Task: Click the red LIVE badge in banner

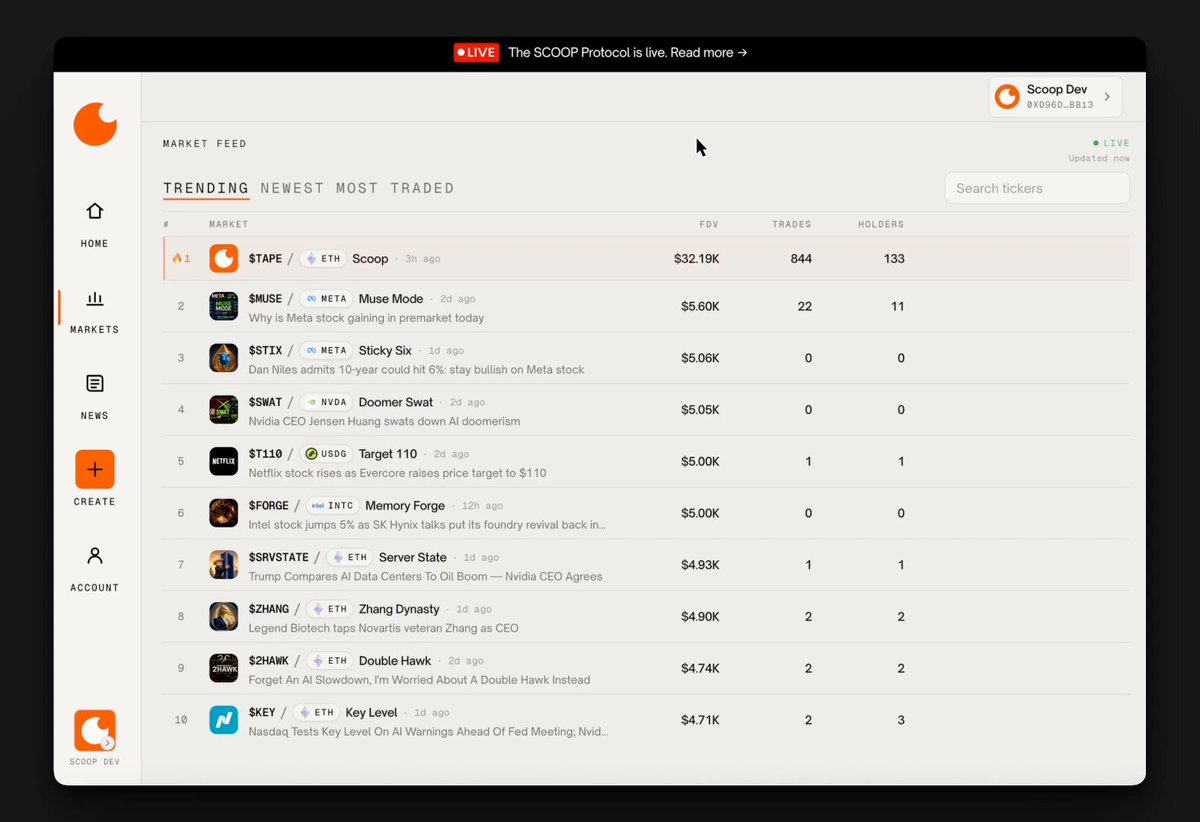Action: (476, 52)
